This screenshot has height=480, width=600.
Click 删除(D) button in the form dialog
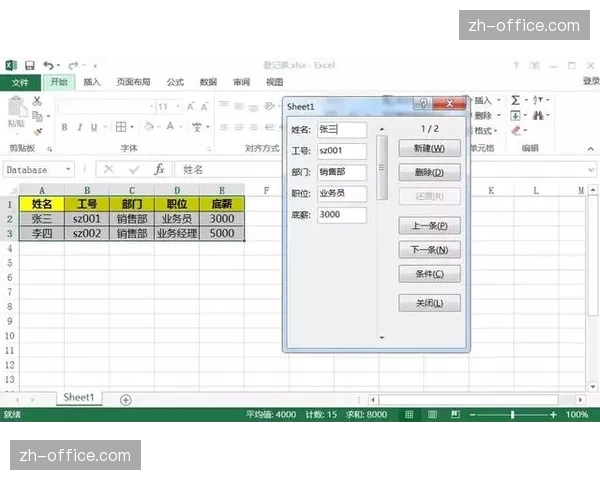pyautogui.click(x=429, y=173)
